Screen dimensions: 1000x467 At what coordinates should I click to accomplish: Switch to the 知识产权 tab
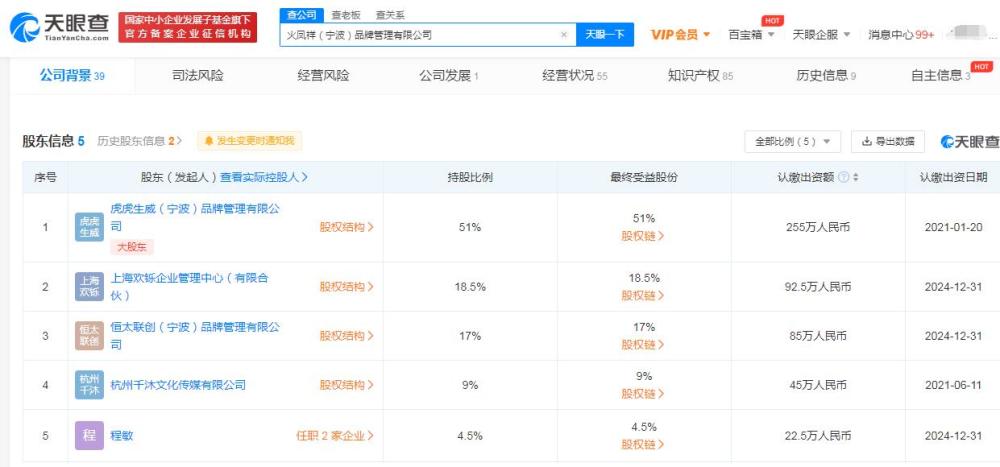pyautogui.click(x=699, y=76)
